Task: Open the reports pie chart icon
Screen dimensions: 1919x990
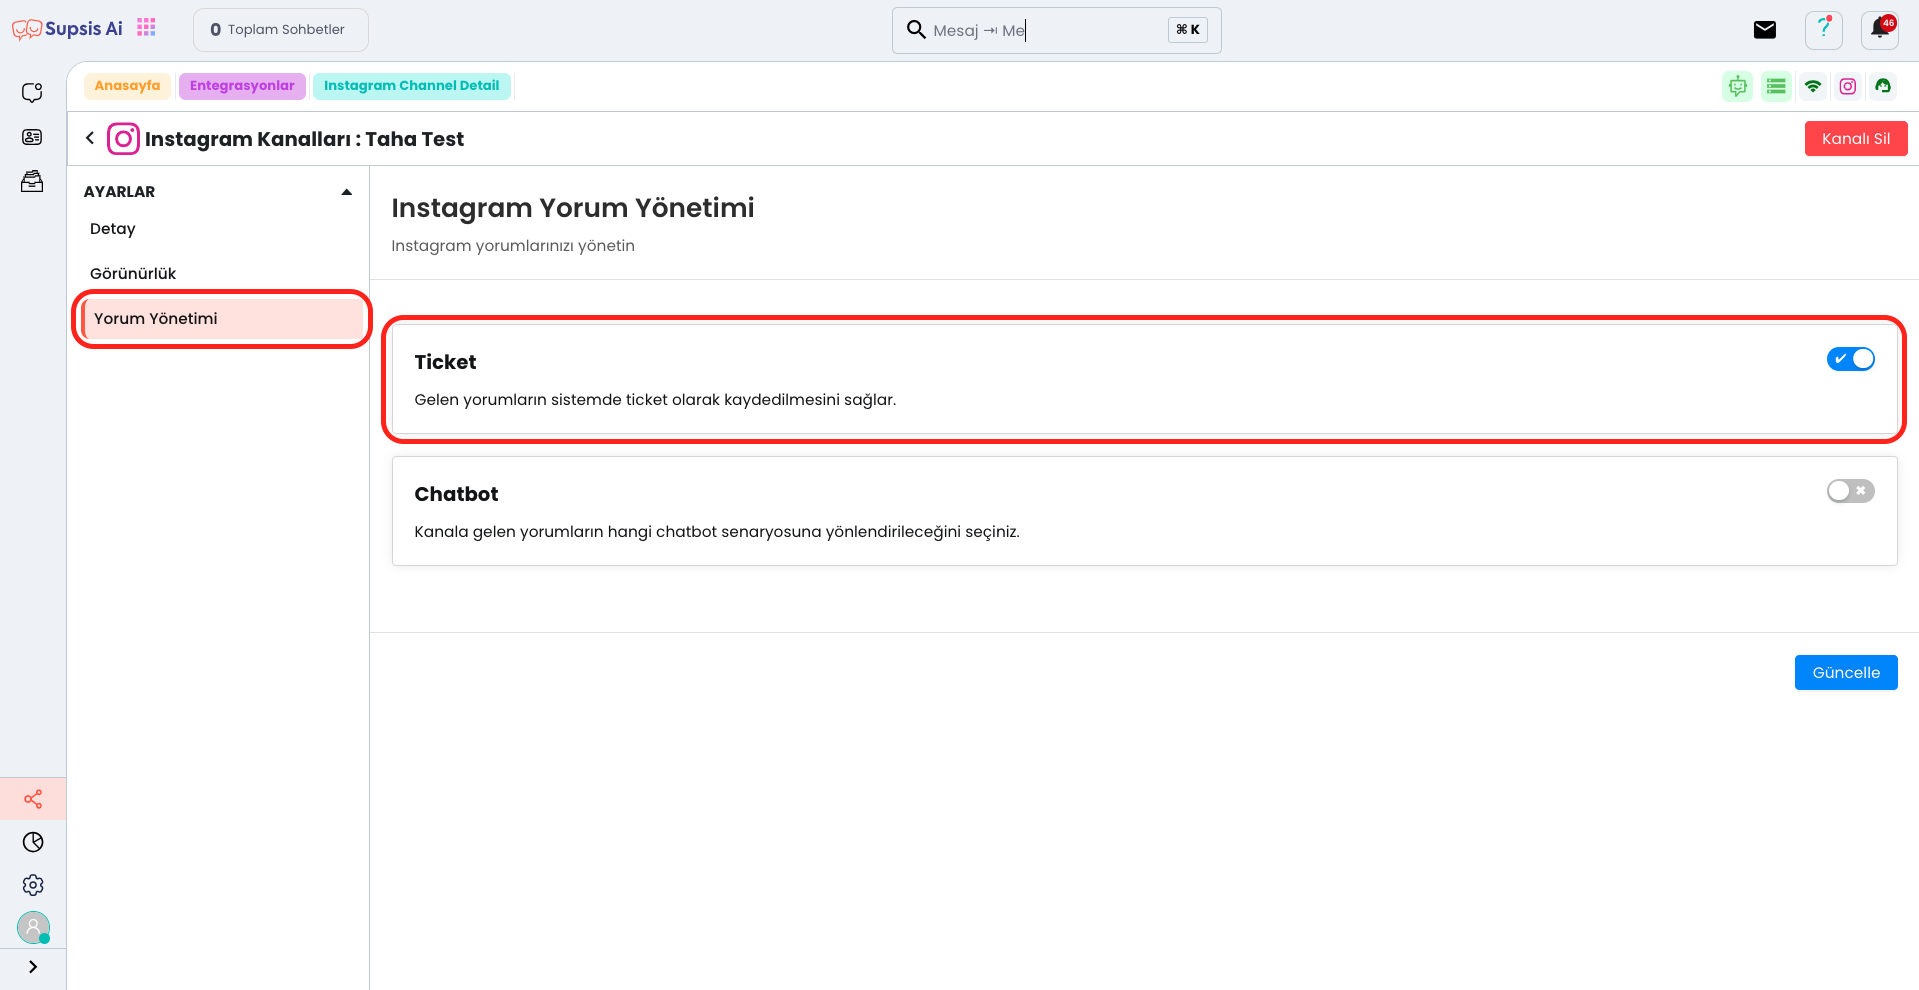Action: pos(33,842)
